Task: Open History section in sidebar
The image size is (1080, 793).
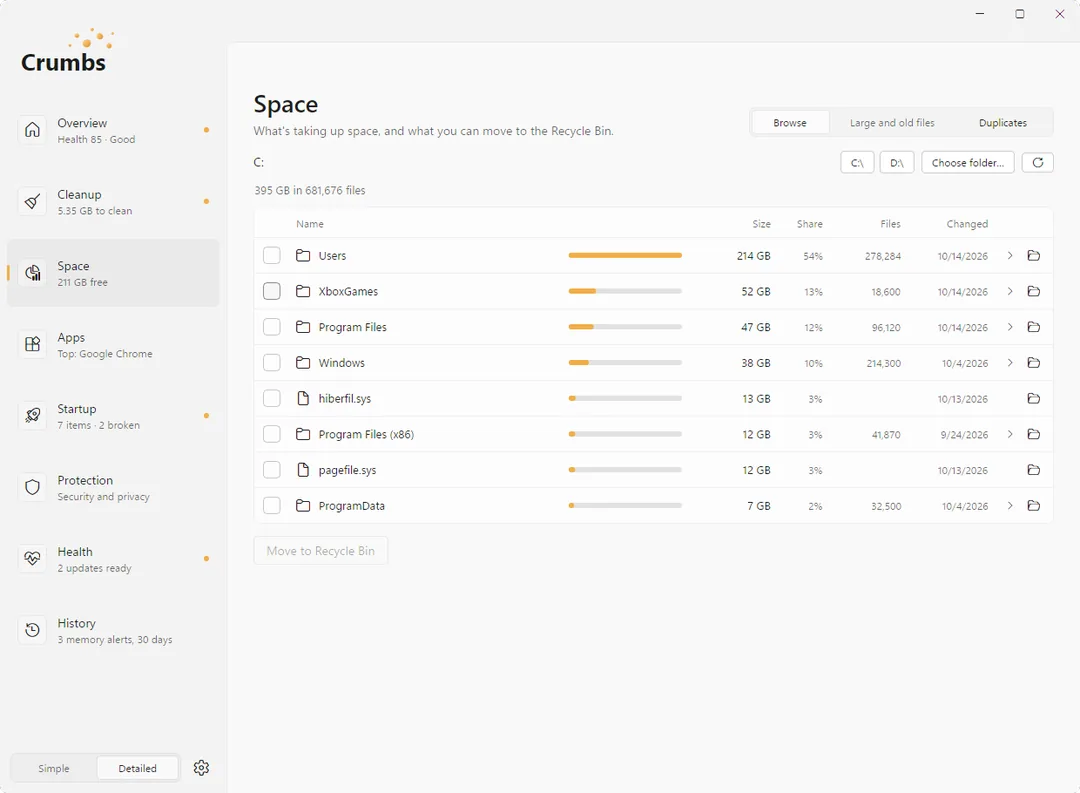Action: [x=113, y=630]
